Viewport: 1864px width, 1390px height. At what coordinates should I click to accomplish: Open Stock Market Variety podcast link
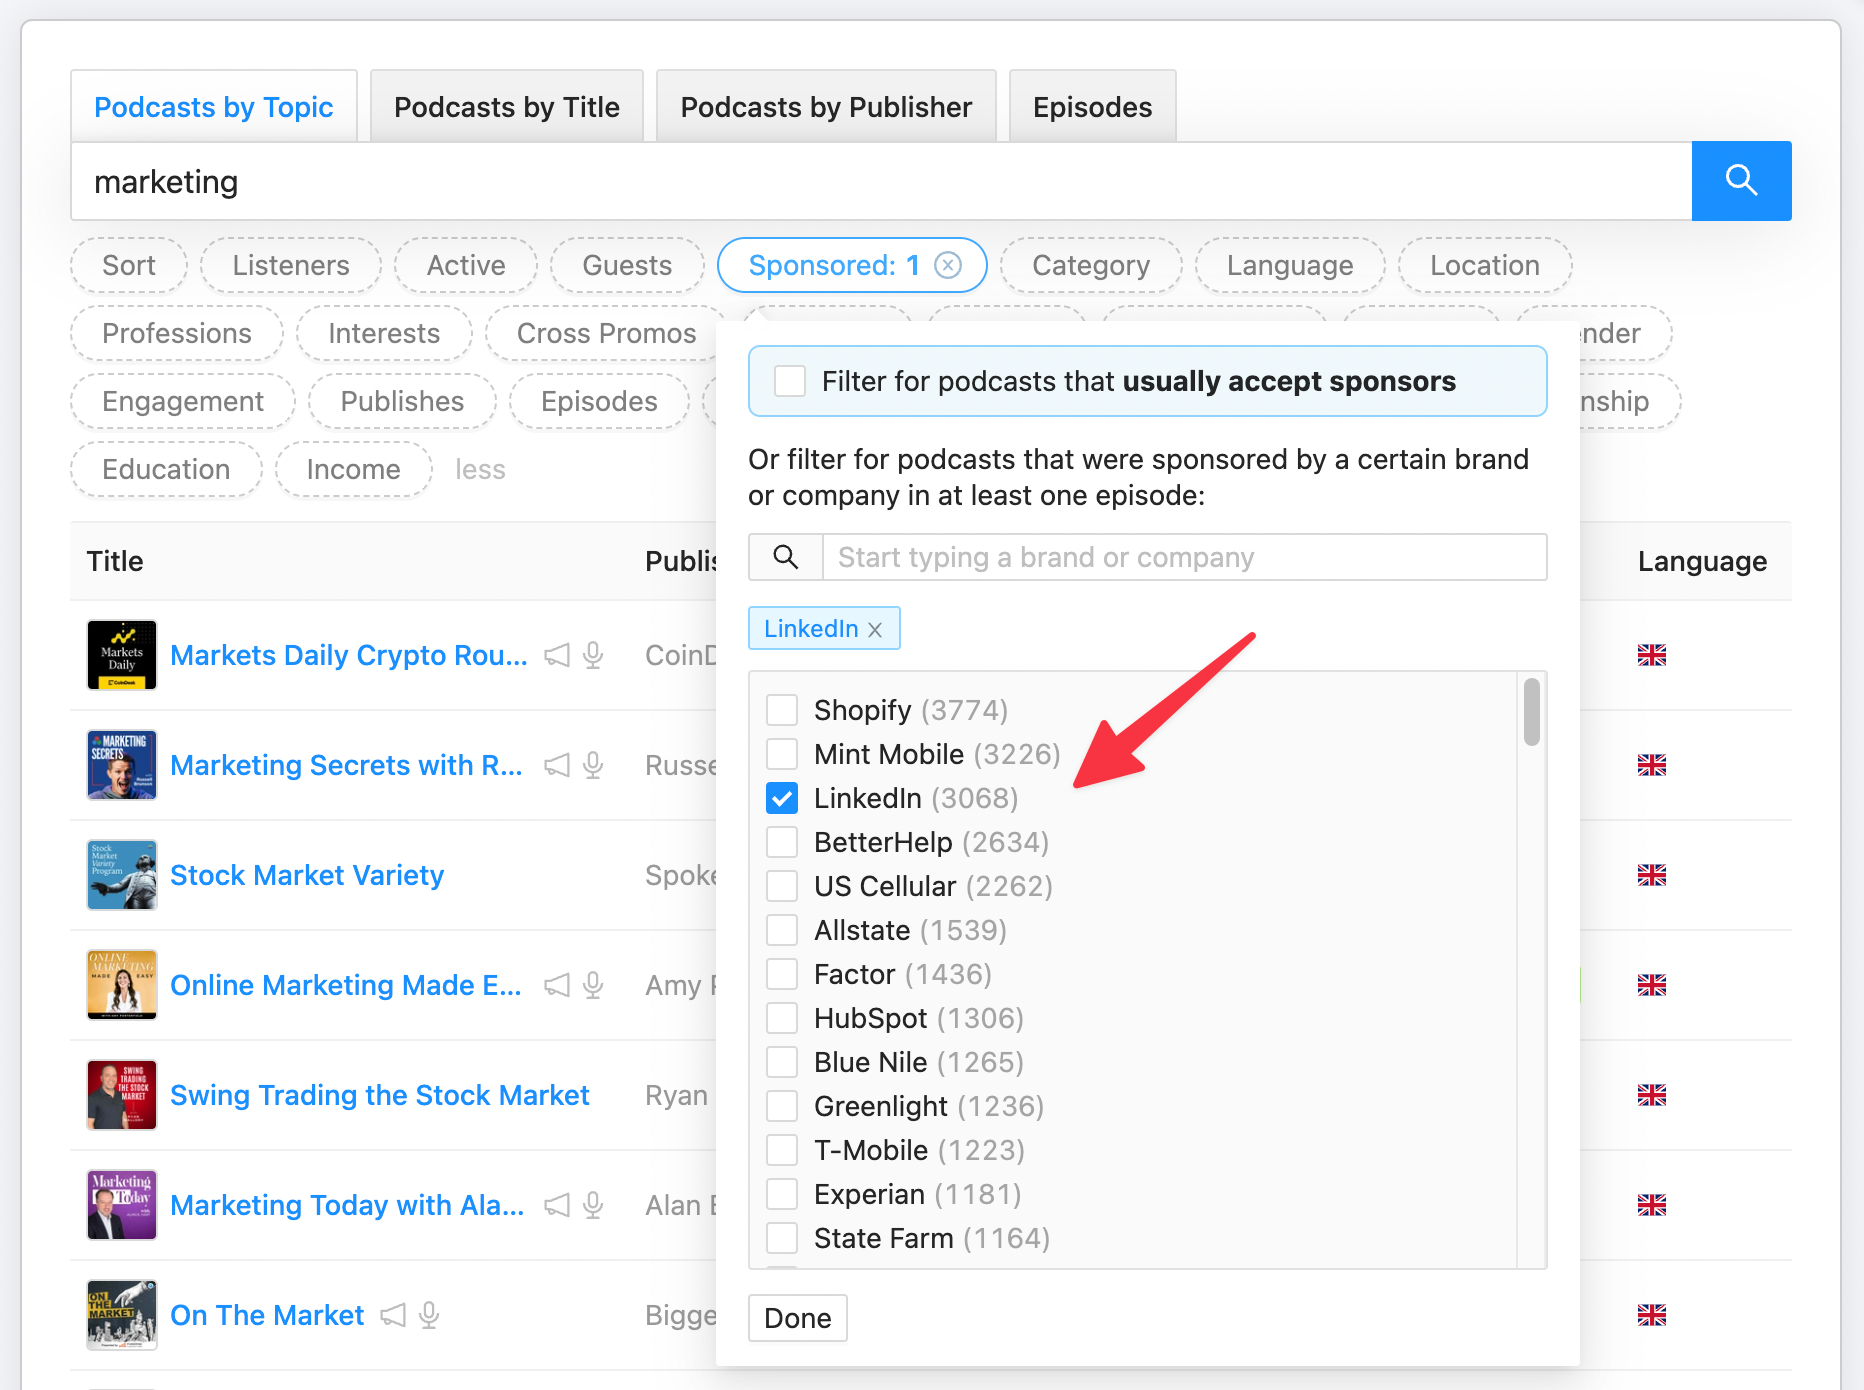307,875
